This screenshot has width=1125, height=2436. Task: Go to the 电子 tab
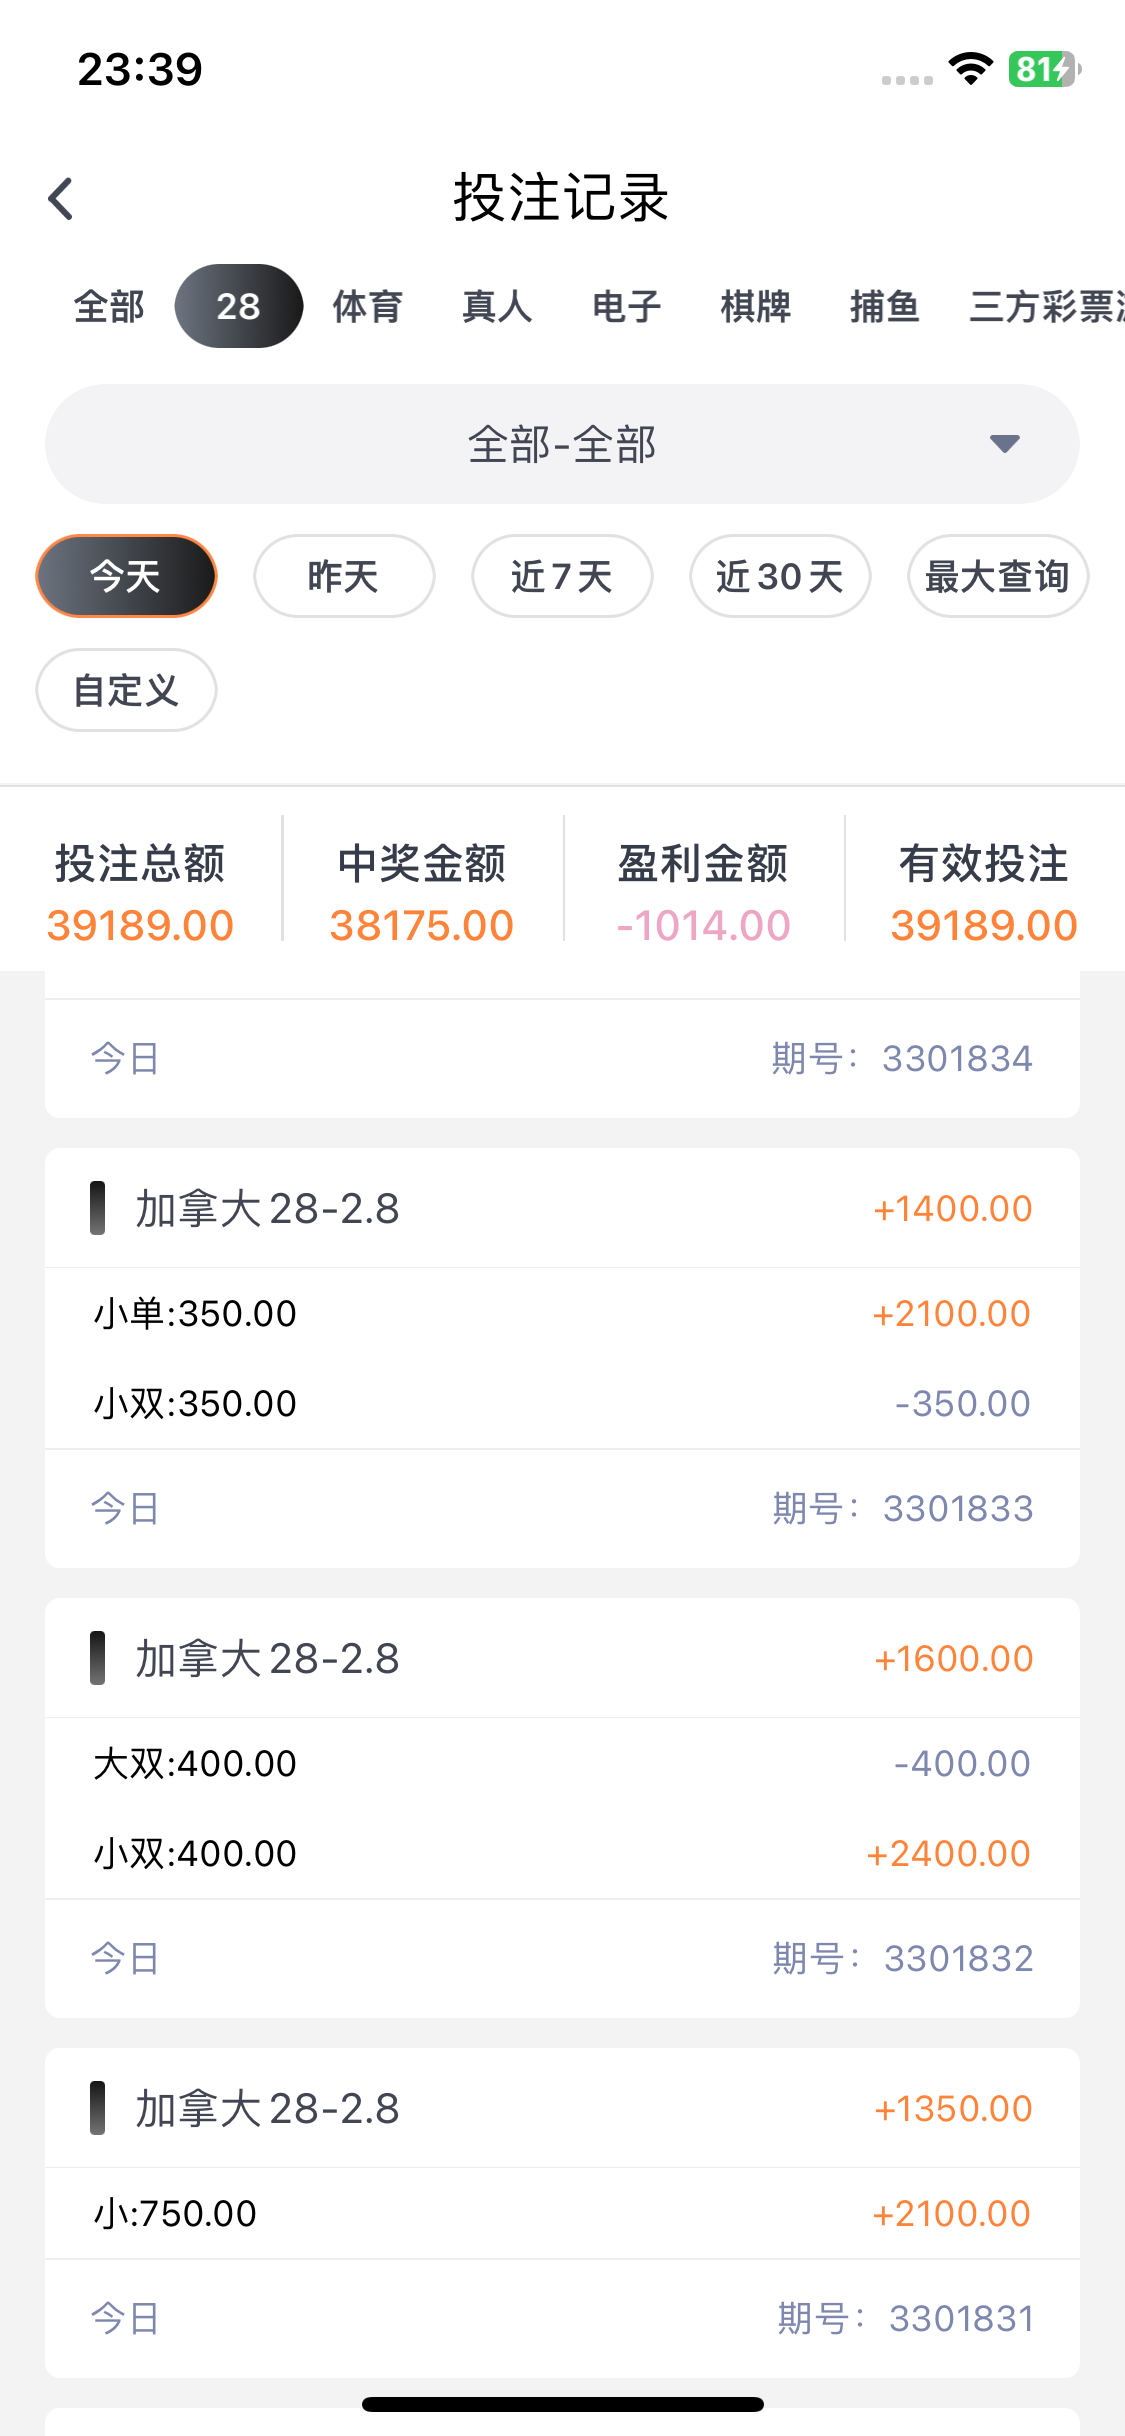click(626, 306)
